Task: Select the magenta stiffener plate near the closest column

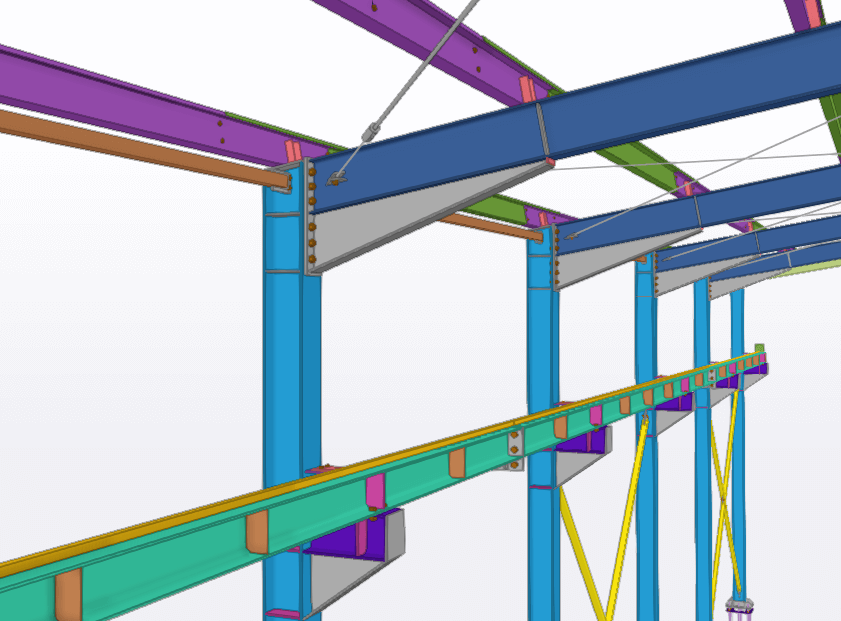Action: (375, 492)
